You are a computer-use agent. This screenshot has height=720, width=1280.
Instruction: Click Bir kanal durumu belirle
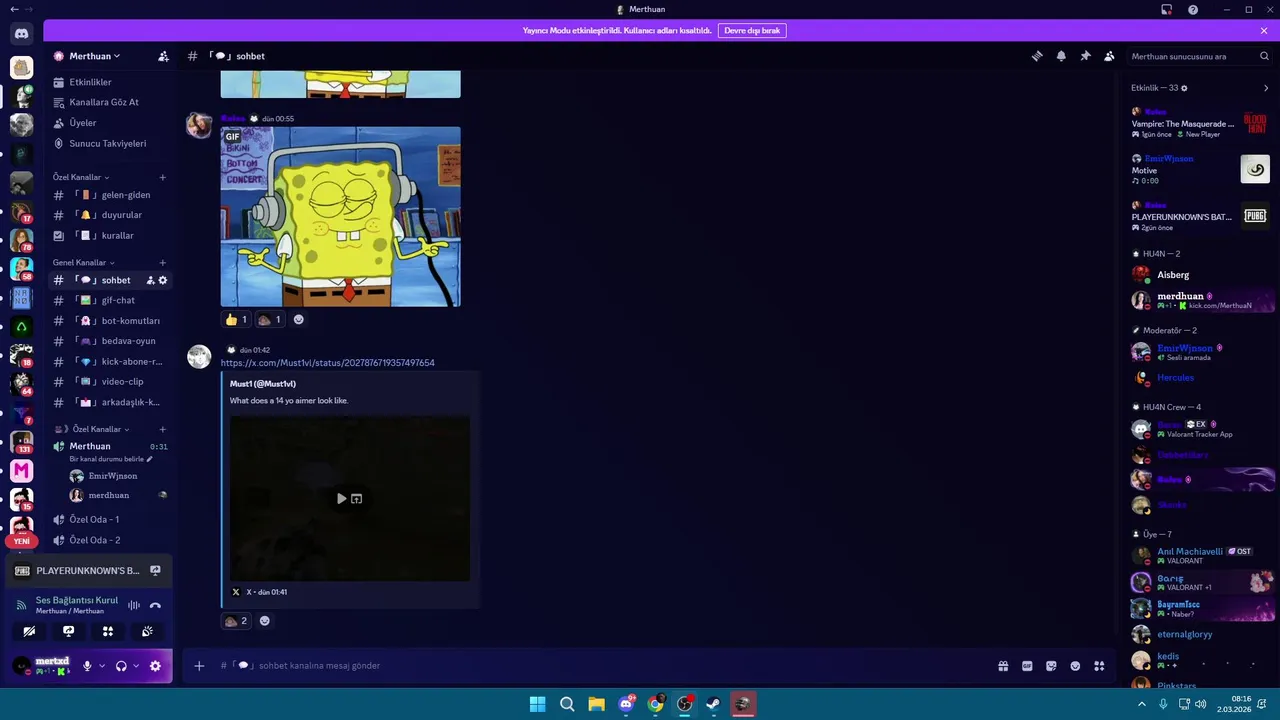tap(111, 459)
